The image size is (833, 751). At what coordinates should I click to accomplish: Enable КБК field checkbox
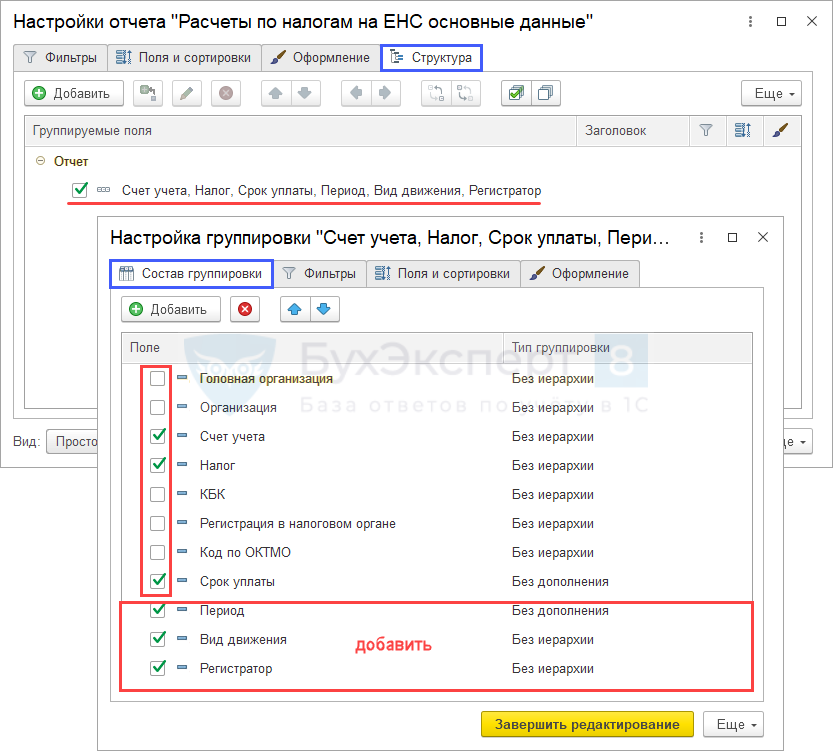click(x=157, y=494)
